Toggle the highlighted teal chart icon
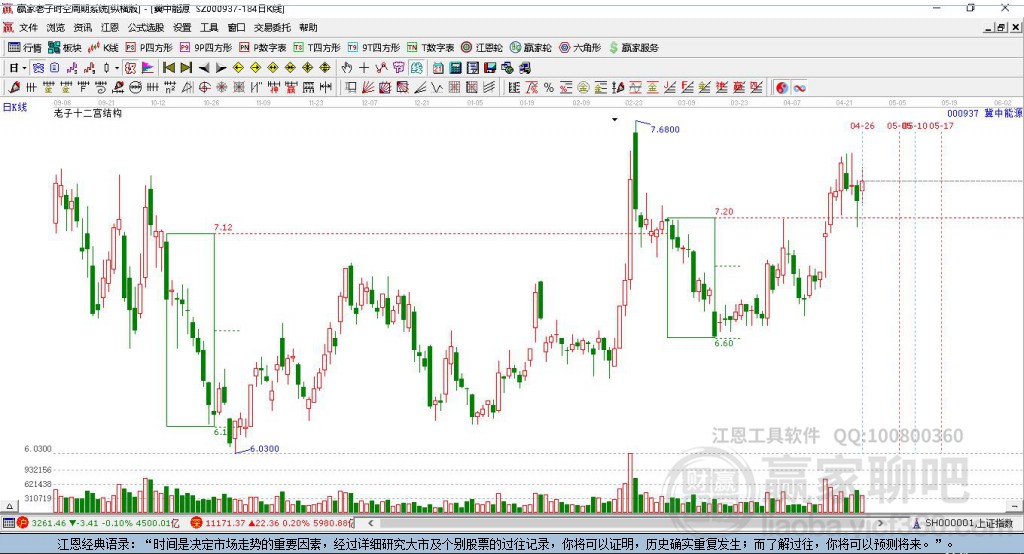 coord(417,68)
